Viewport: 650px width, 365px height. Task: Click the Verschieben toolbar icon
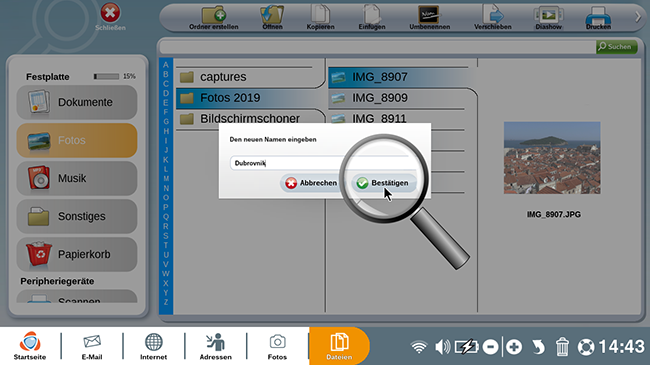coord(492,18)
